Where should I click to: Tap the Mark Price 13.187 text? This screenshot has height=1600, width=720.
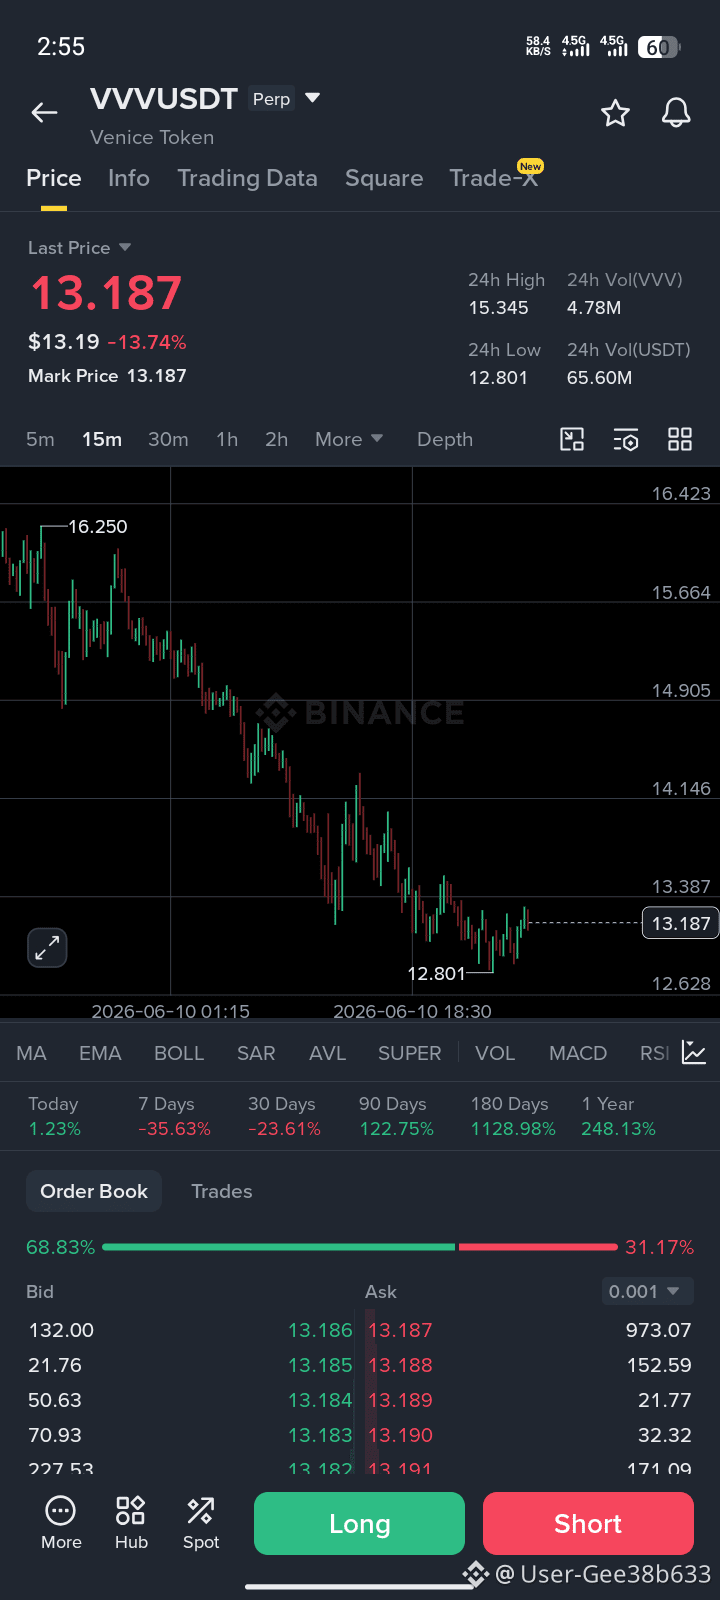(x=107, y=376)
